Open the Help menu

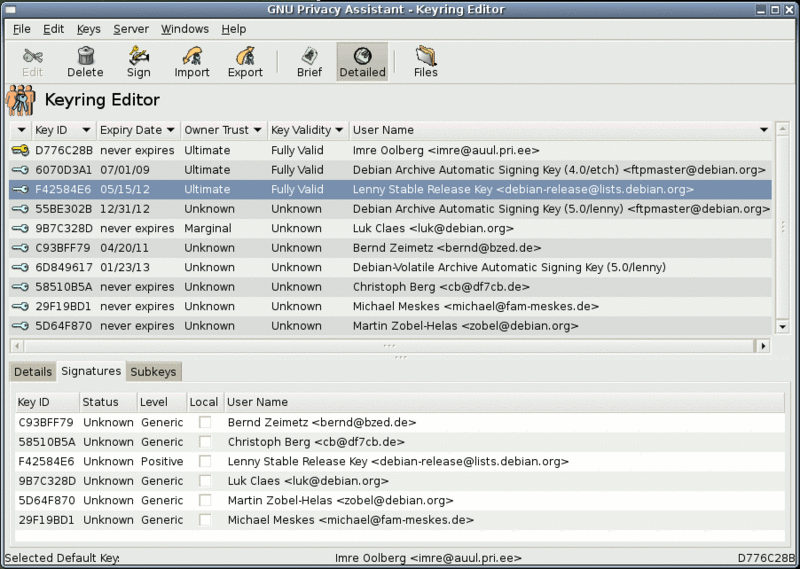234,29
